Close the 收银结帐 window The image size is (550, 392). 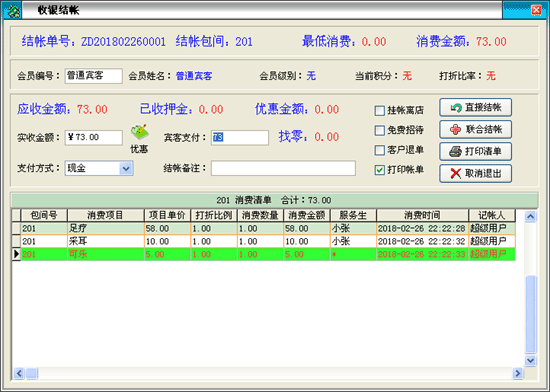[x=536, y=10]
